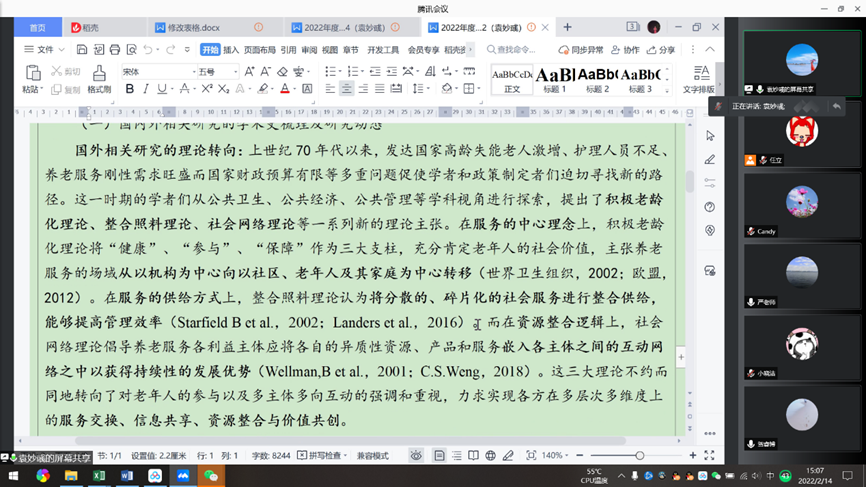Screen dimensions: 866x487
Task: Switch to the 插入 ribbon tab
Action: coord(231,49)
